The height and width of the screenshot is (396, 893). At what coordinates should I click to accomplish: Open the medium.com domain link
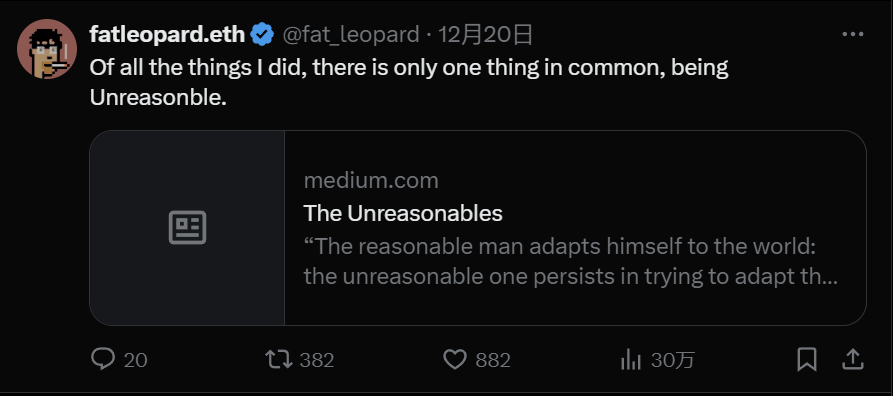371,181
